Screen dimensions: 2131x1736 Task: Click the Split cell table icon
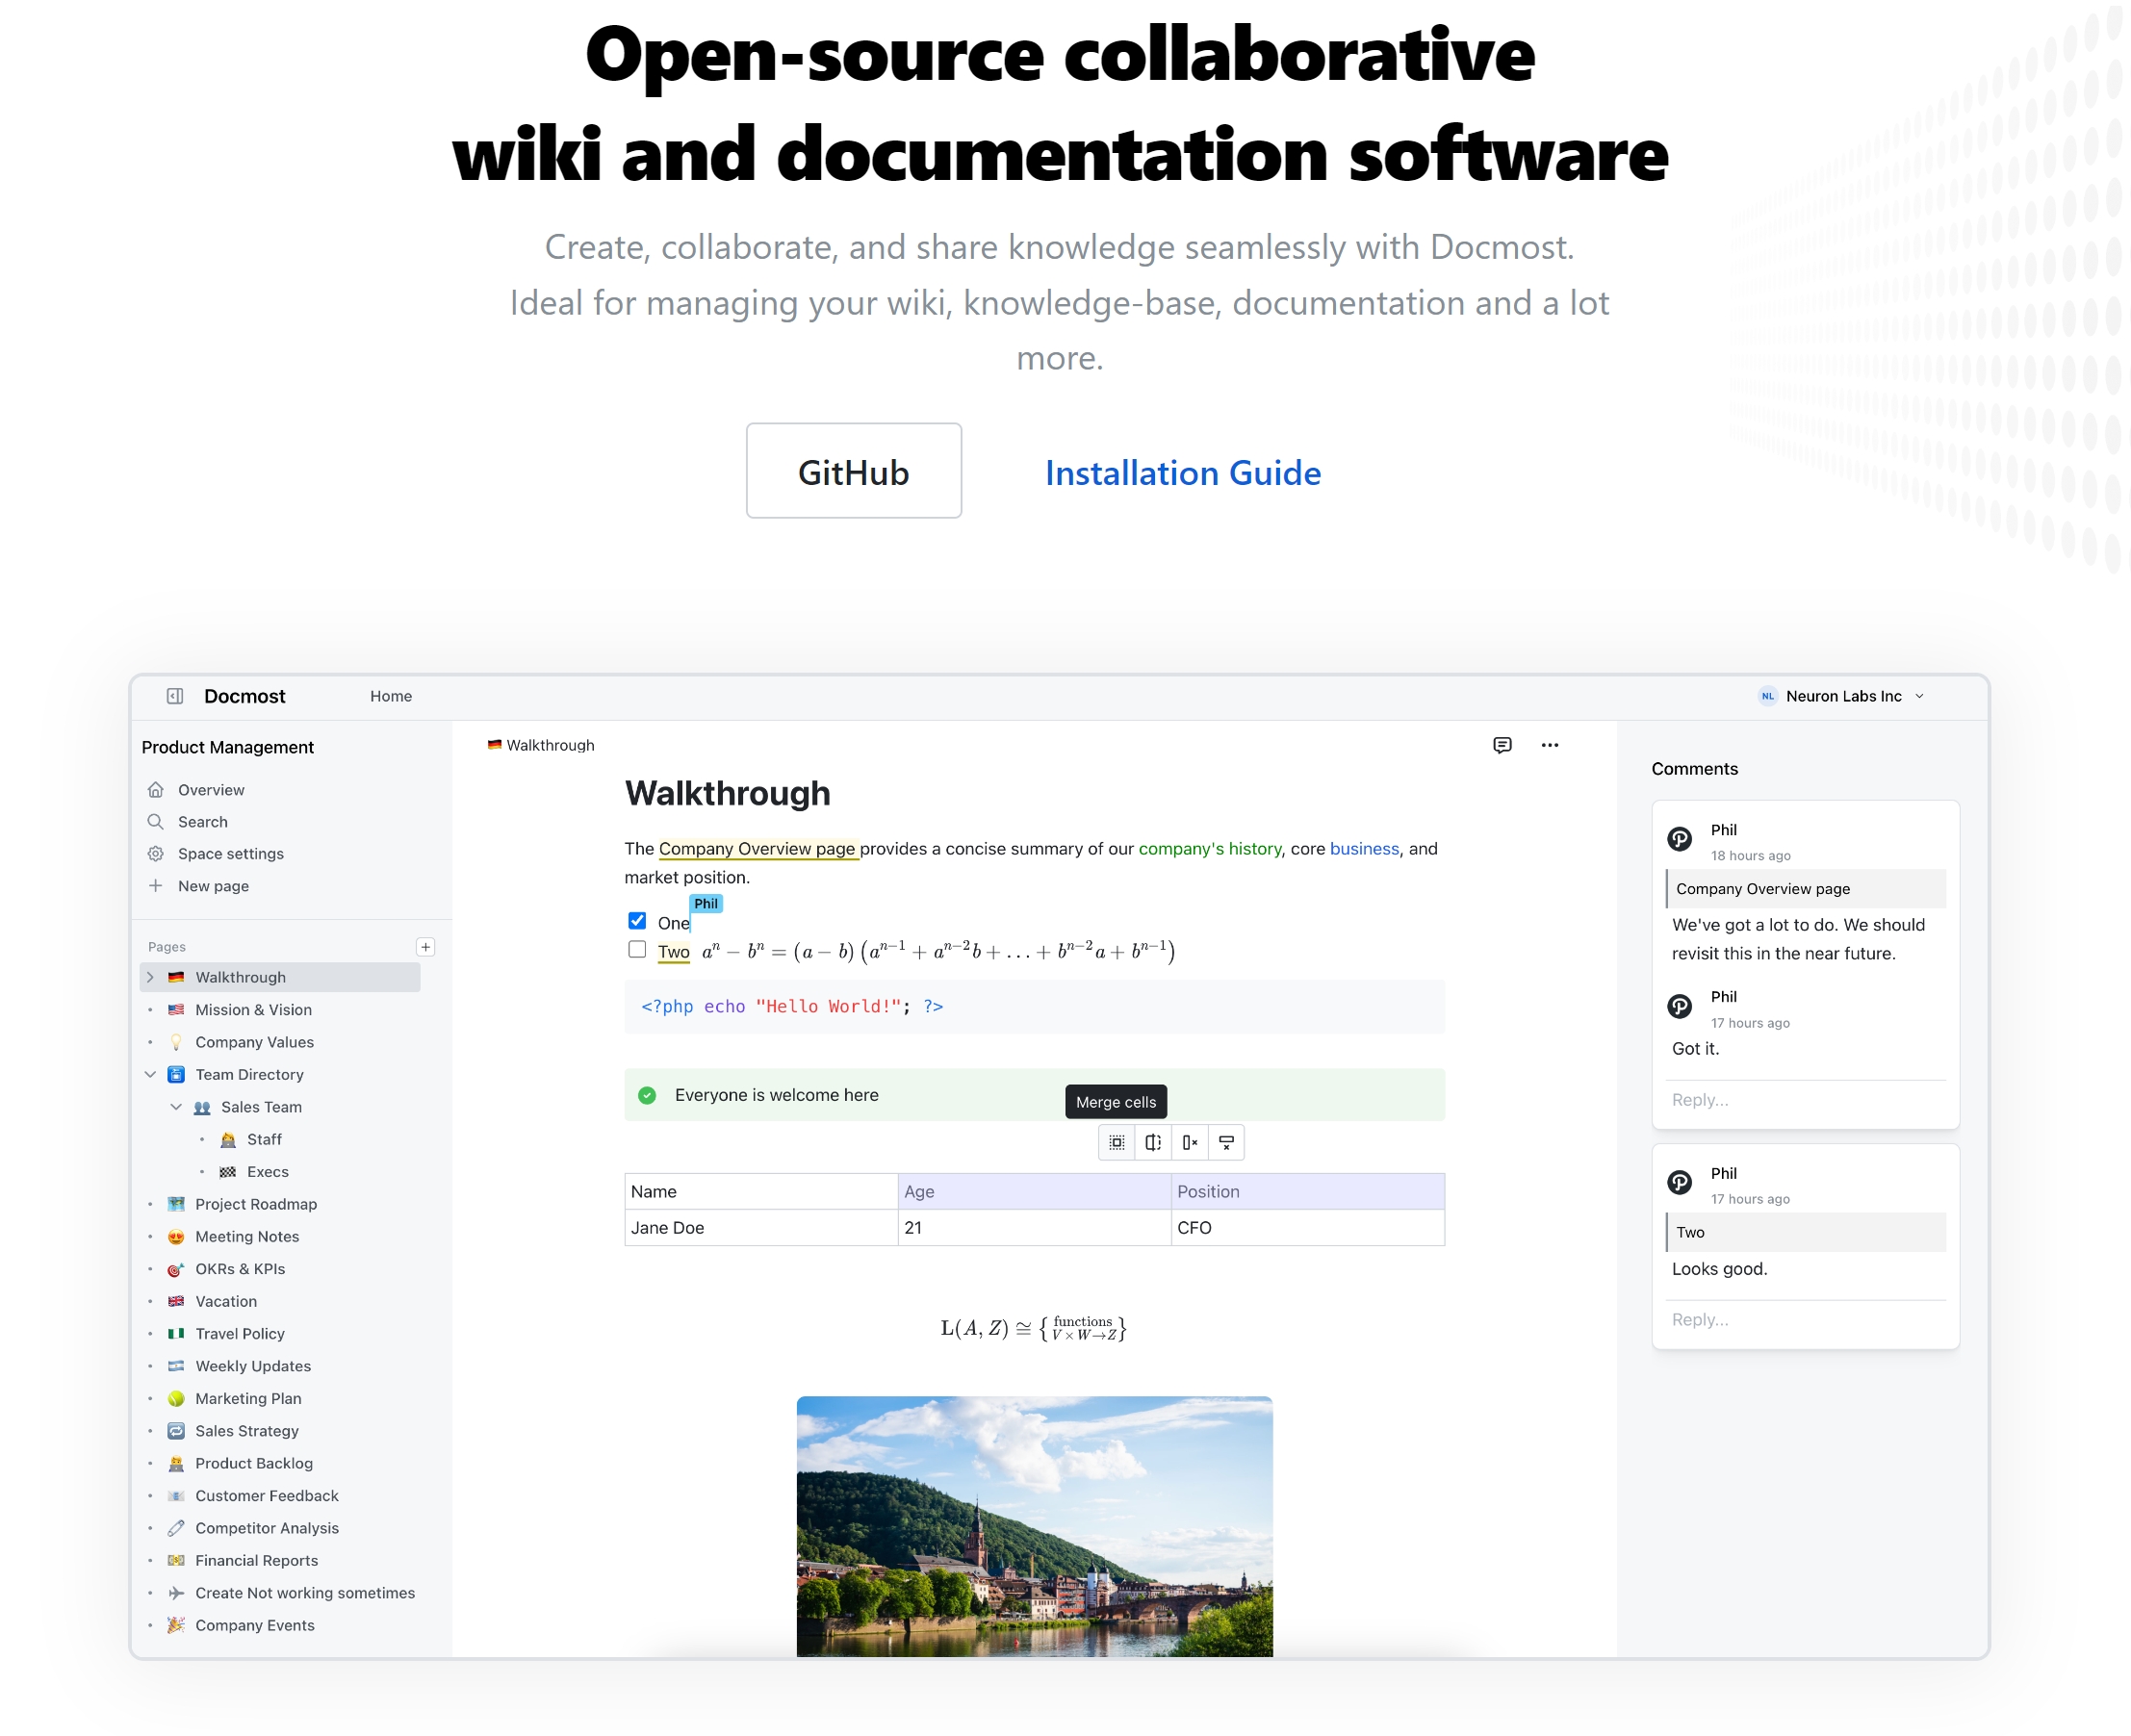coord(1152,1142)
